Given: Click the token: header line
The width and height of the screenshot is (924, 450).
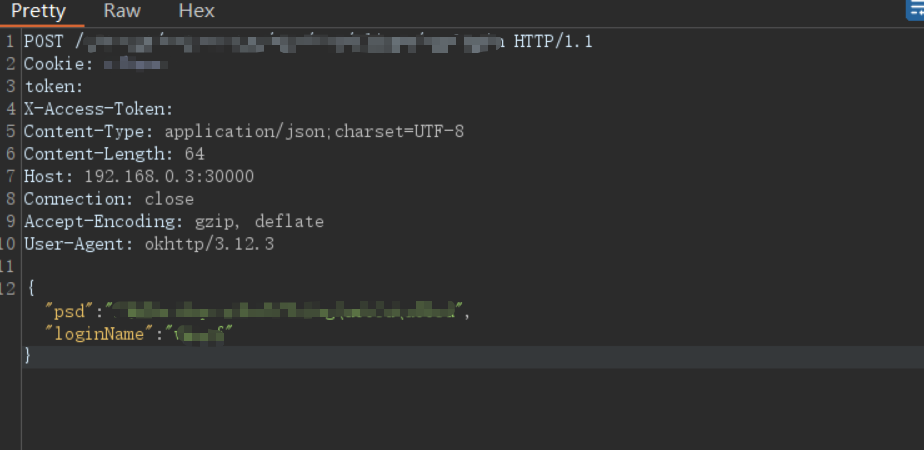Looking at the screenshot, I should tap(54, 87).
